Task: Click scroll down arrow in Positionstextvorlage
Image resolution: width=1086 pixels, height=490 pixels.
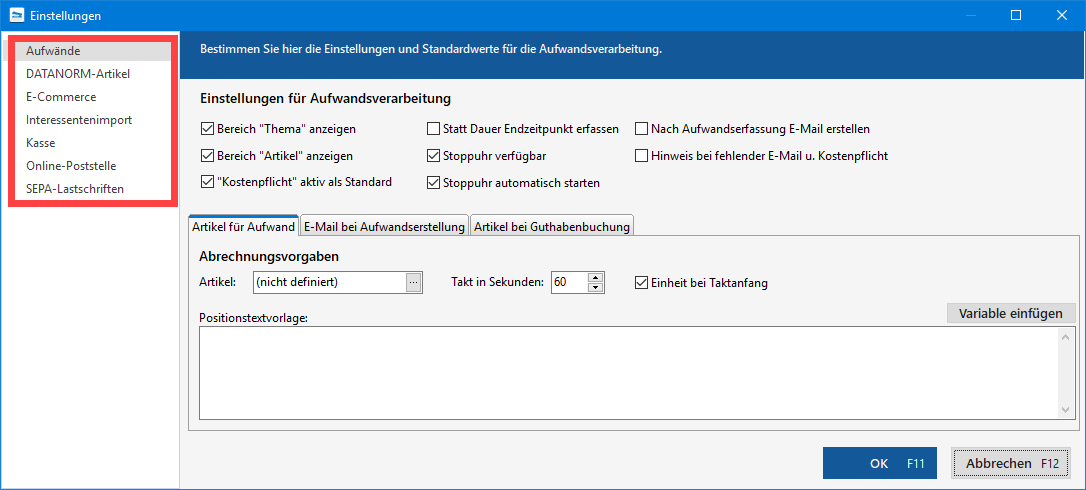Action: click(x=1067, y=411)
